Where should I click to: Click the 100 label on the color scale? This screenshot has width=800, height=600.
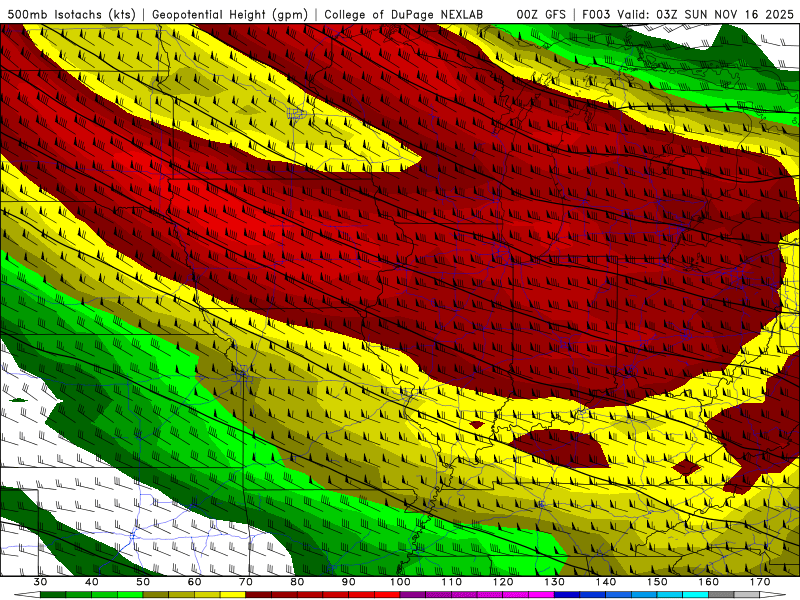coord(400,582)
